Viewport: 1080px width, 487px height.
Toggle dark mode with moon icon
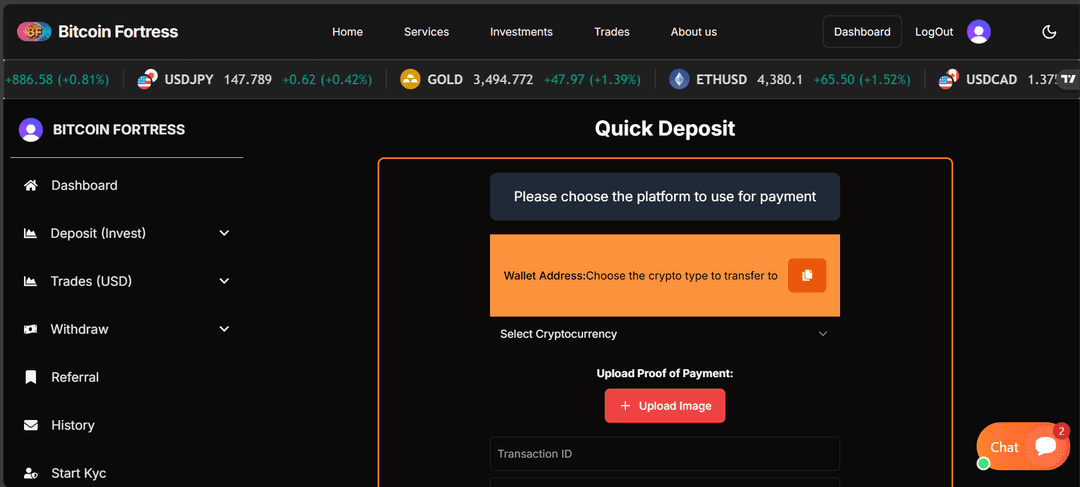(x=1049, y=32)
